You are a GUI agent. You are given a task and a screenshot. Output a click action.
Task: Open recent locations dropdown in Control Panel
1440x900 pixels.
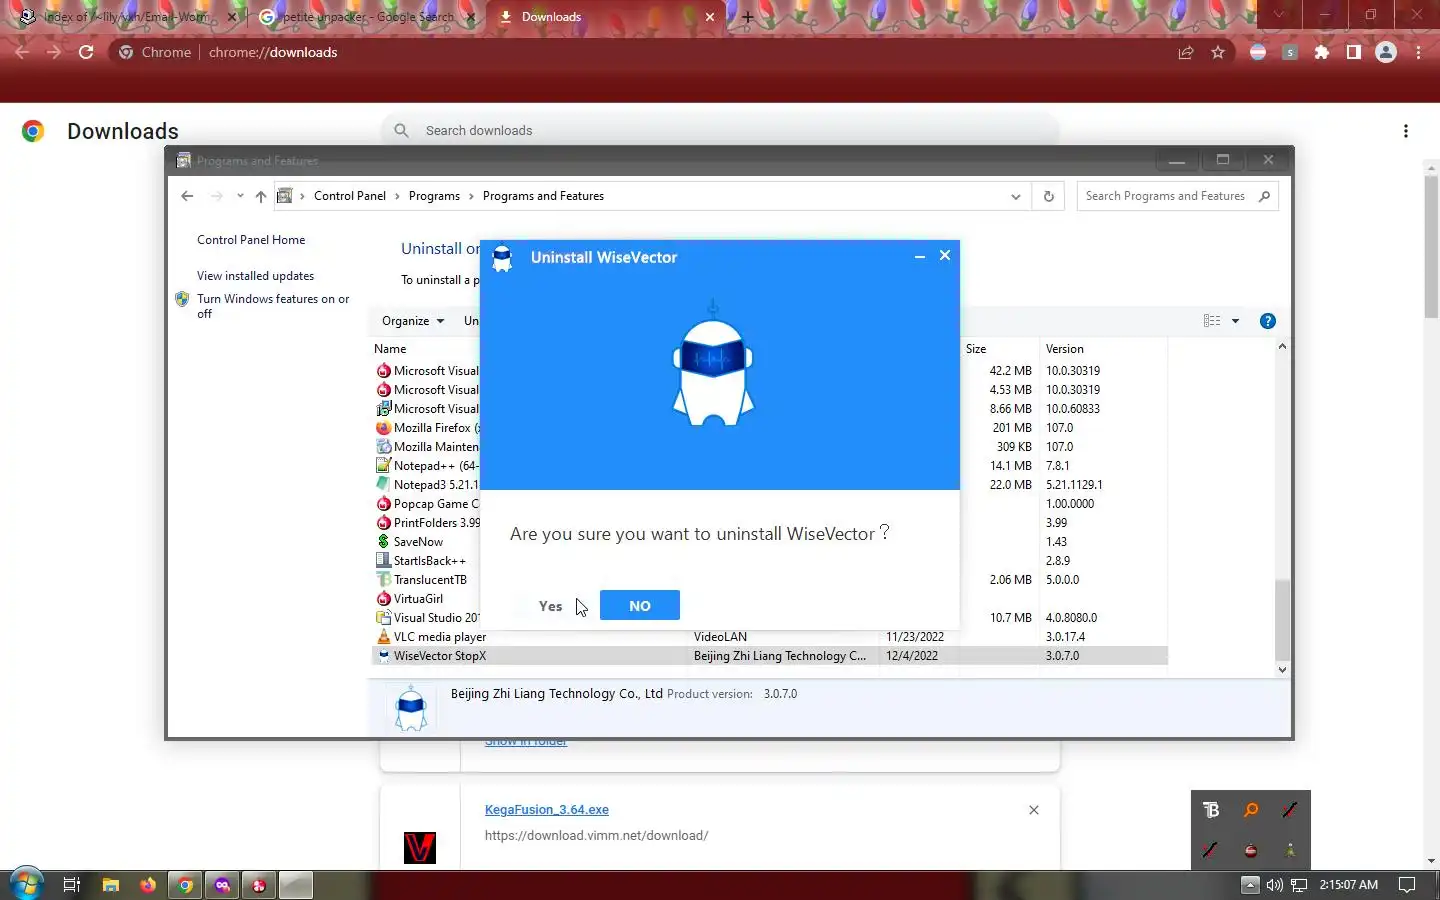coord(240,196)
